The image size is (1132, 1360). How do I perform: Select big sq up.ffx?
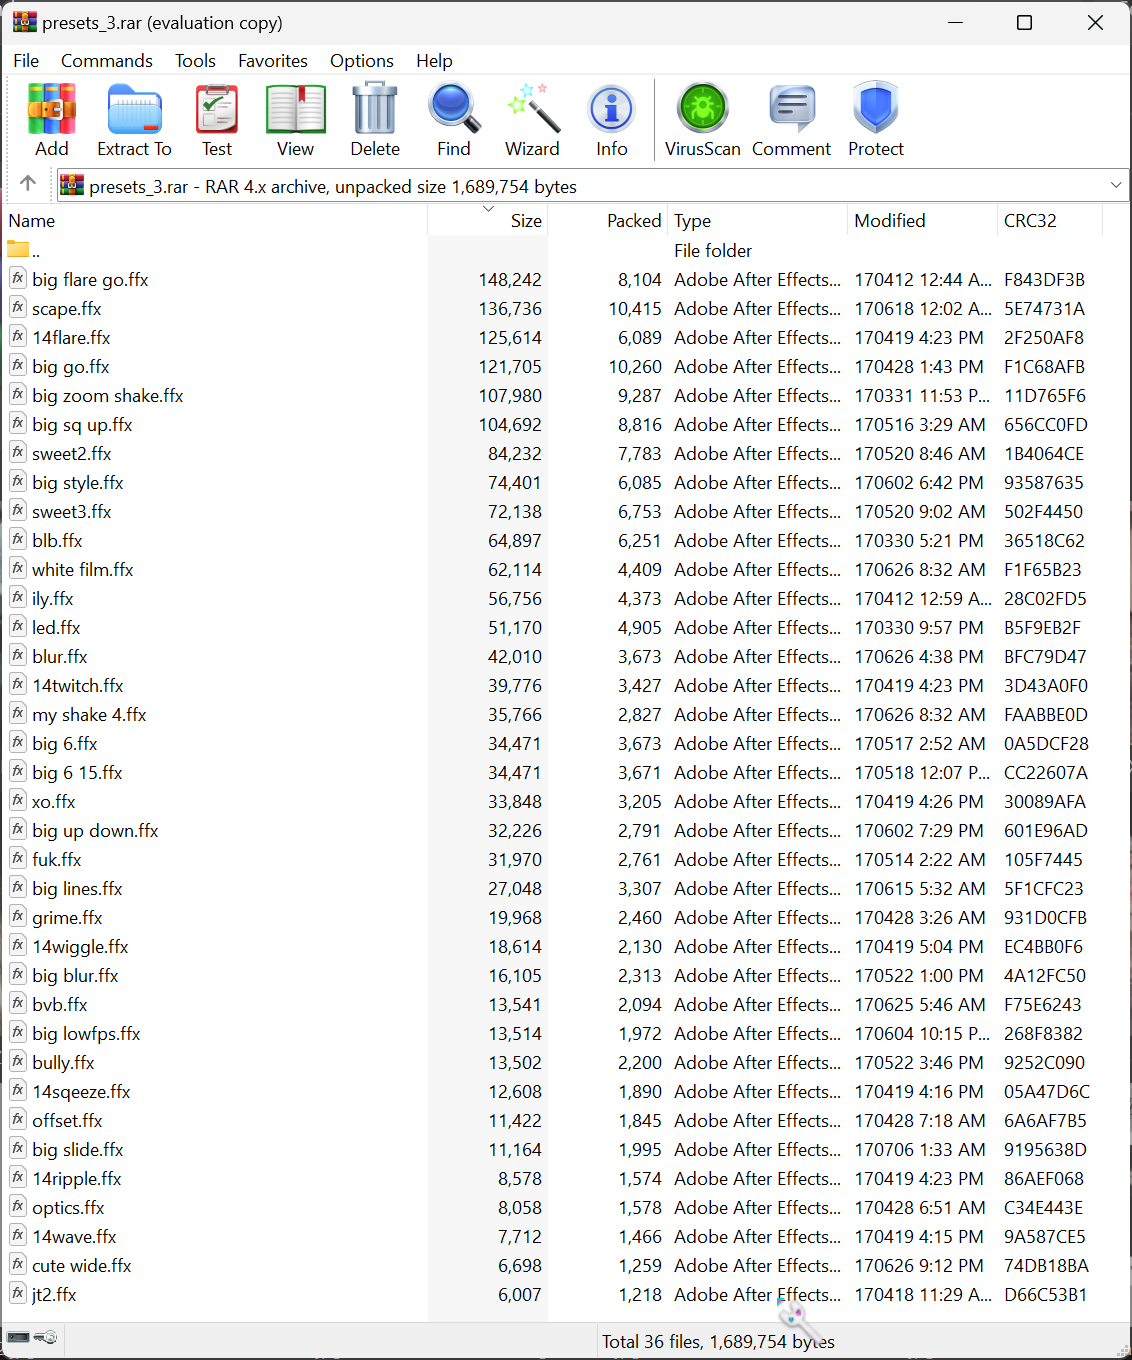[x=82, y=425]
